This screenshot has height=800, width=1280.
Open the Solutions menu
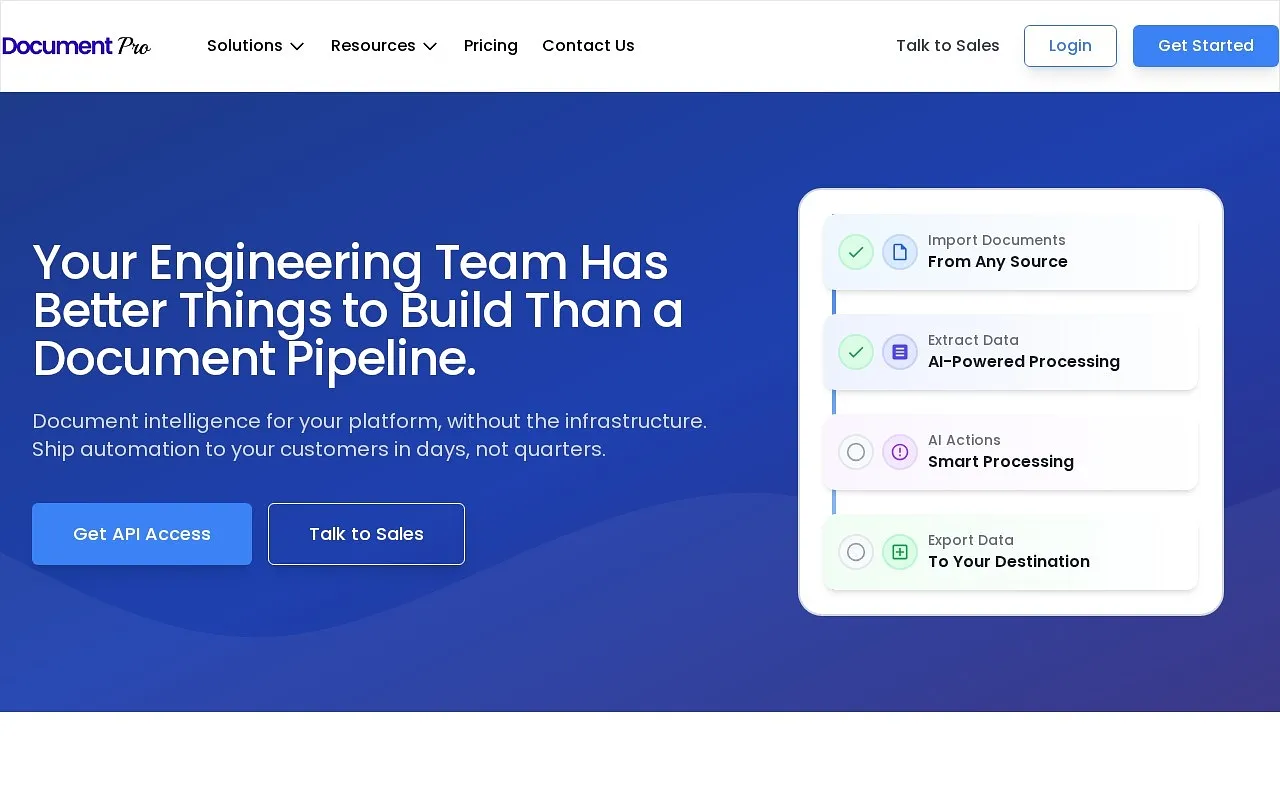255,46
